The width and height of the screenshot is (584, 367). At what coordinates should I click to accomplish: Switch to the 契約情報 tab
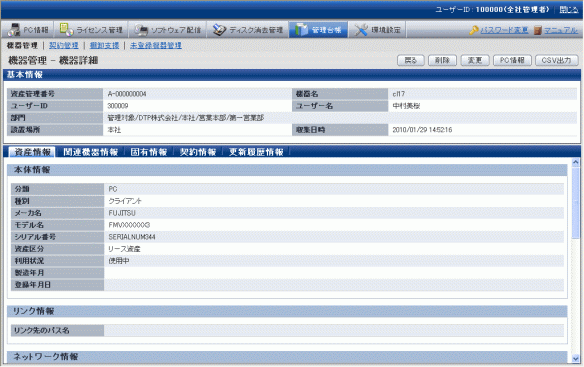(x=198, y=152)
